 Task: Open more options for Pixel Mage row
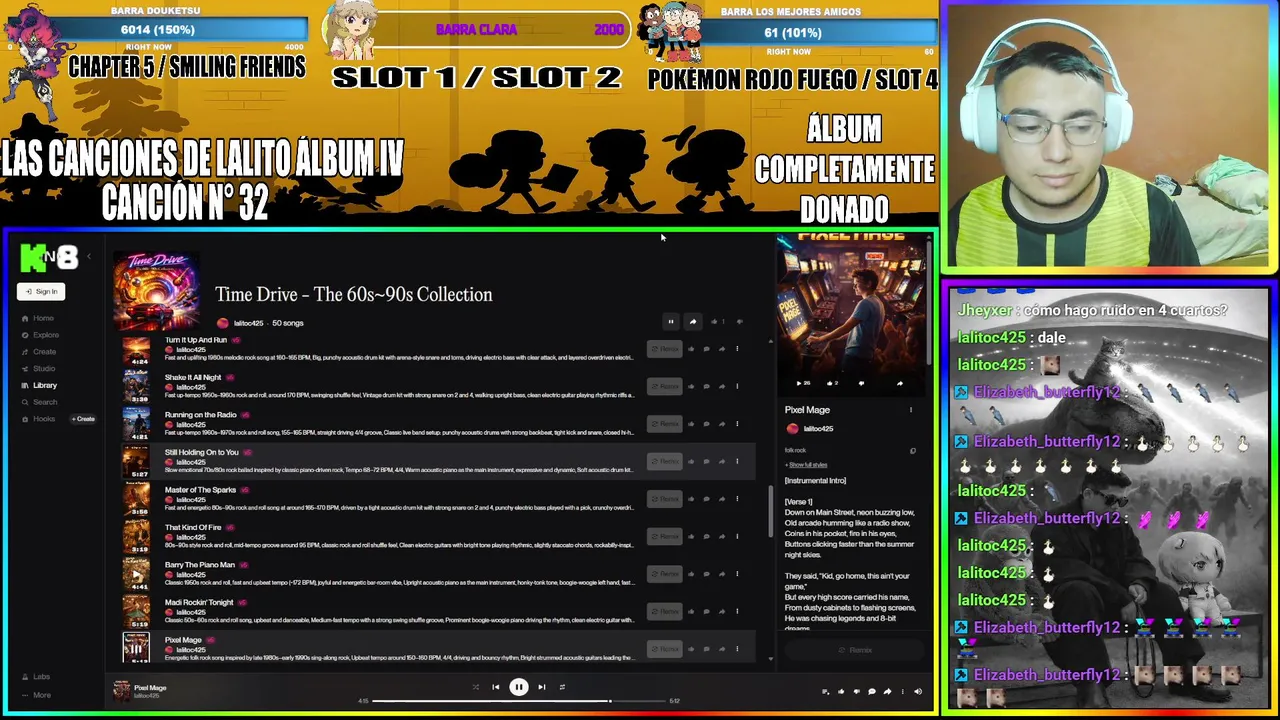point(737,649)
